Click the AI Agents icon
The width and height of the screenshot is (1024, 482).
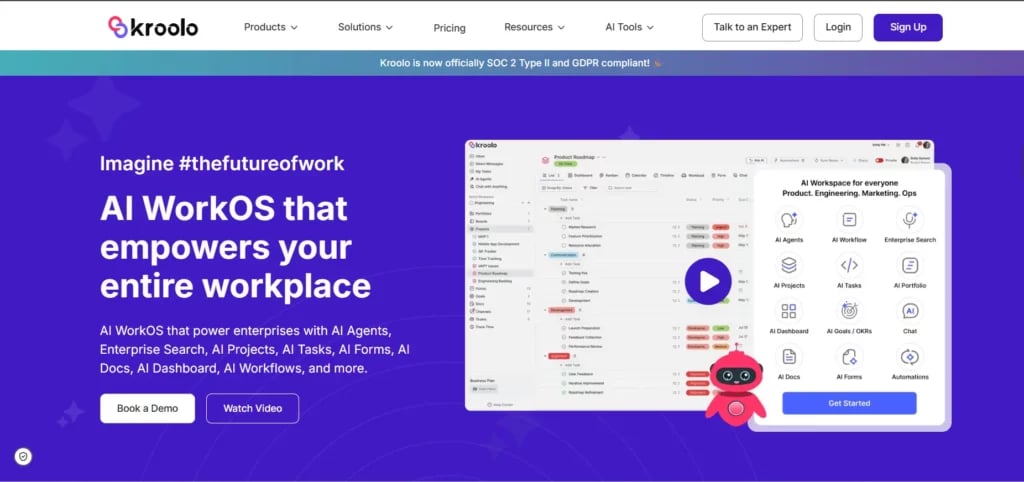point(789,220)
